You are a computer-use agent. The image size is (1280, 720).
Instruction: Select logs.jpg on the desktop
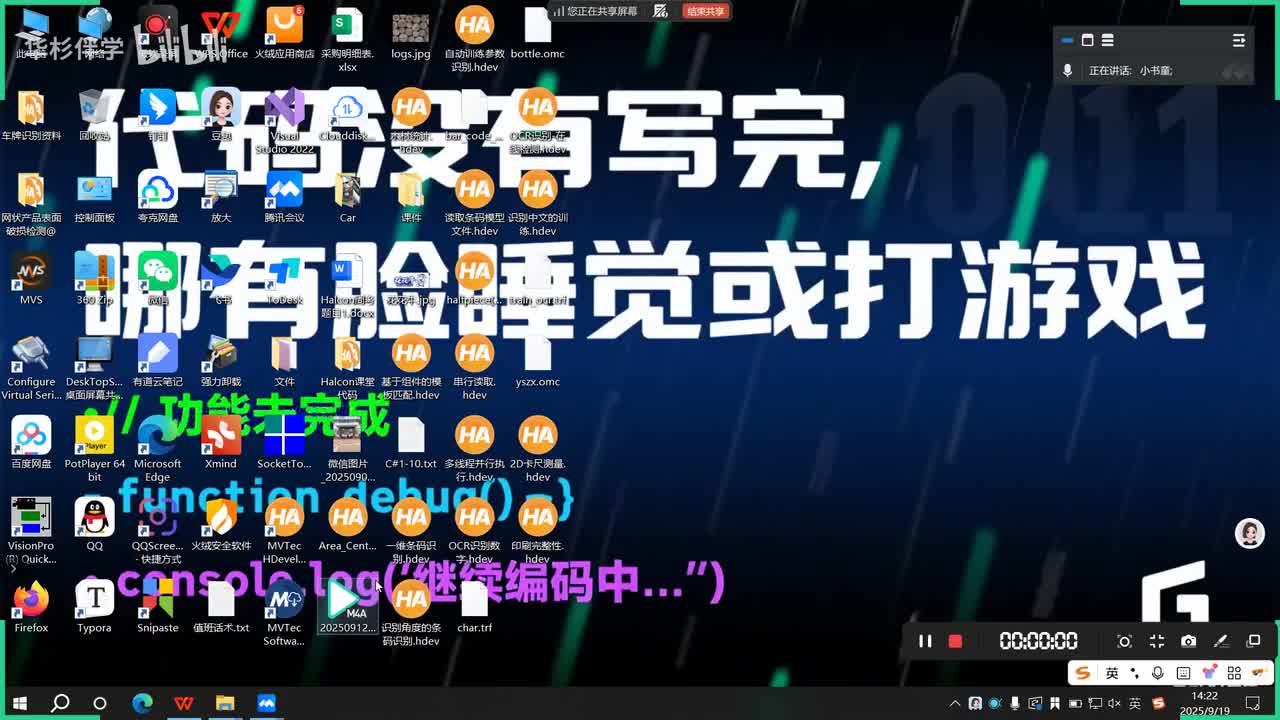411,34
